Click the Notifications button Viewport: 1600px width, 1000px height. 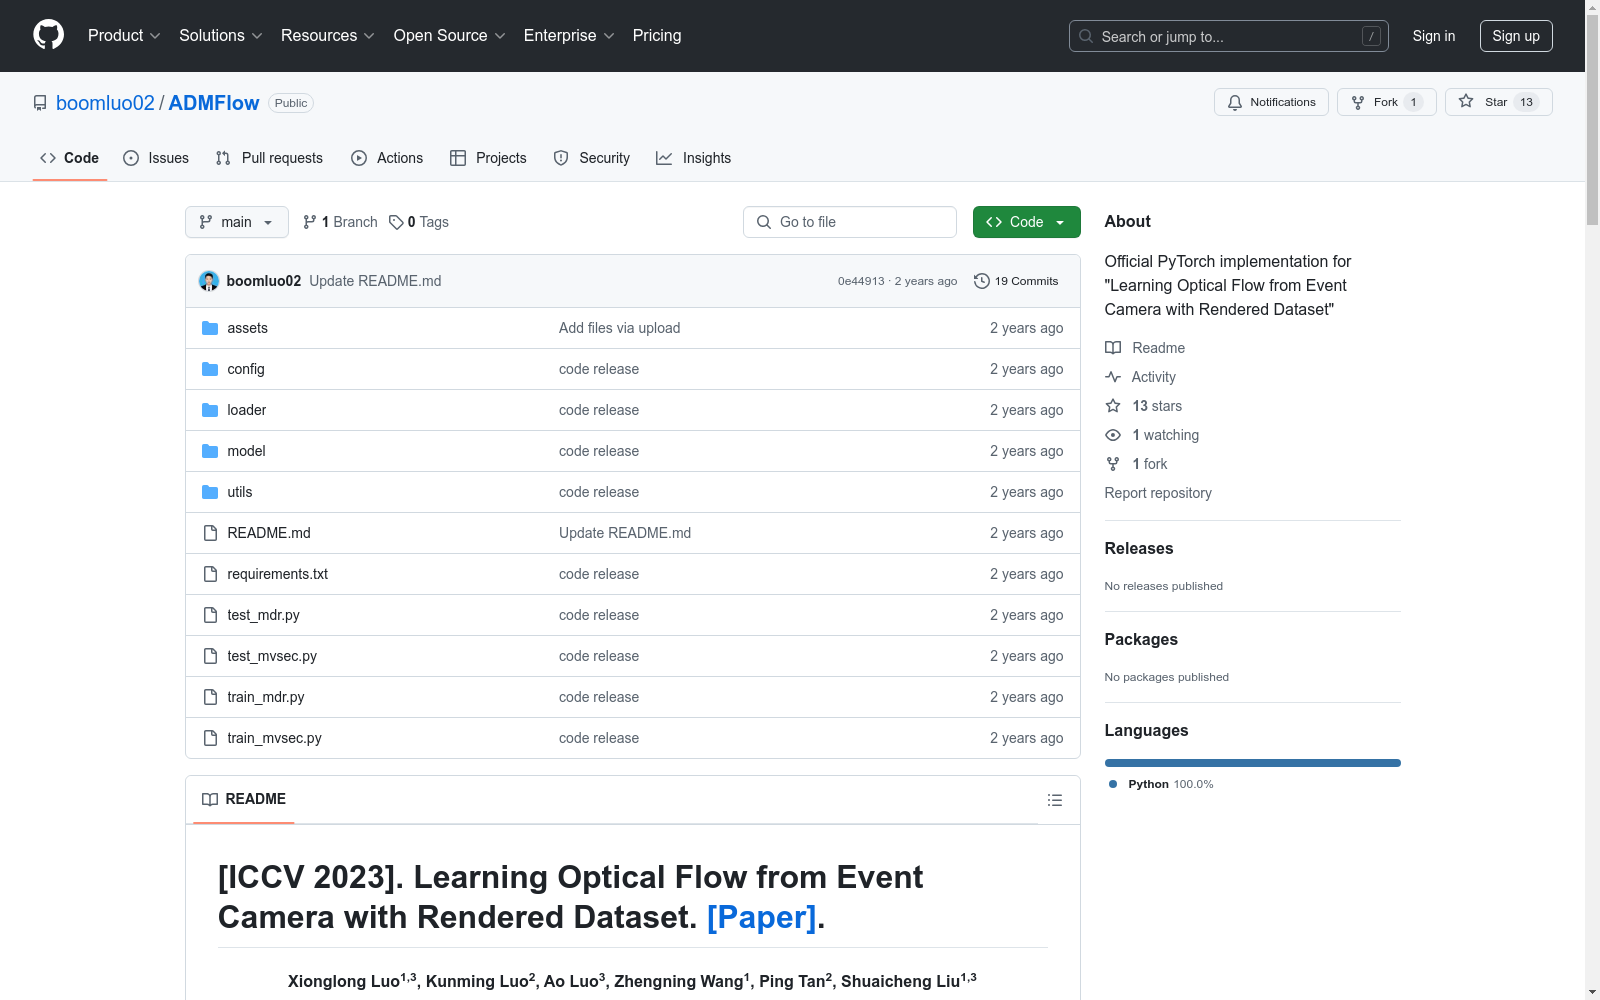pyautogui.click(x=1271, y=102)
